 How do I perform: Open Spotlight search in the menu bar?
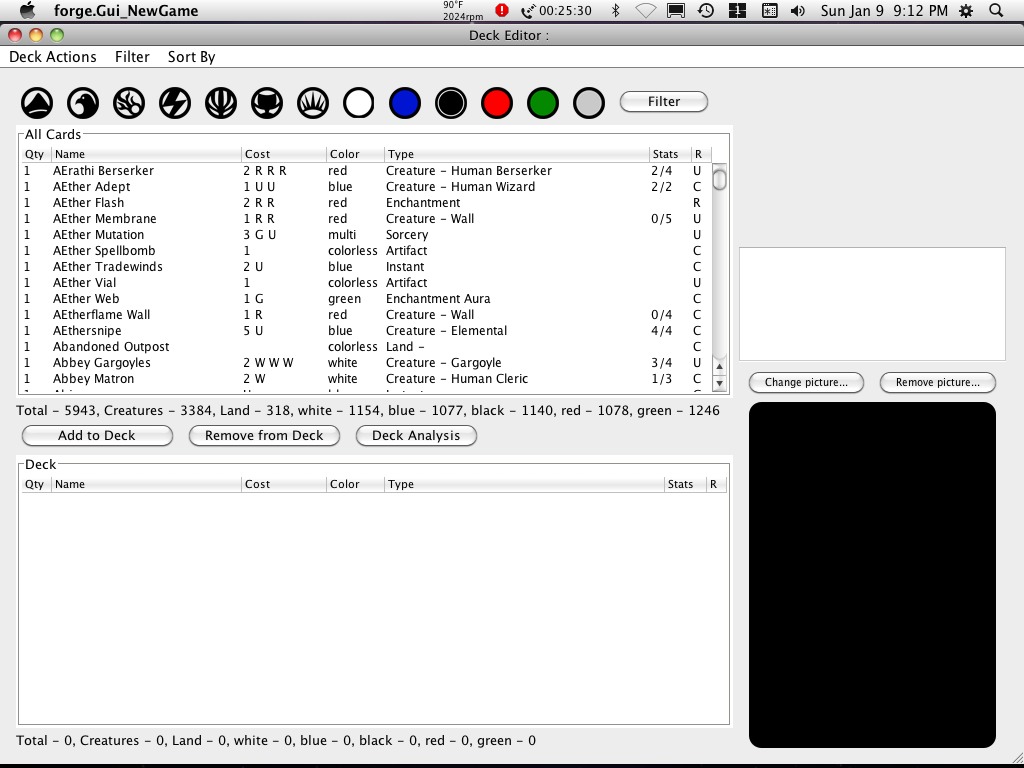pyautogui.click(x=996, y=10)
